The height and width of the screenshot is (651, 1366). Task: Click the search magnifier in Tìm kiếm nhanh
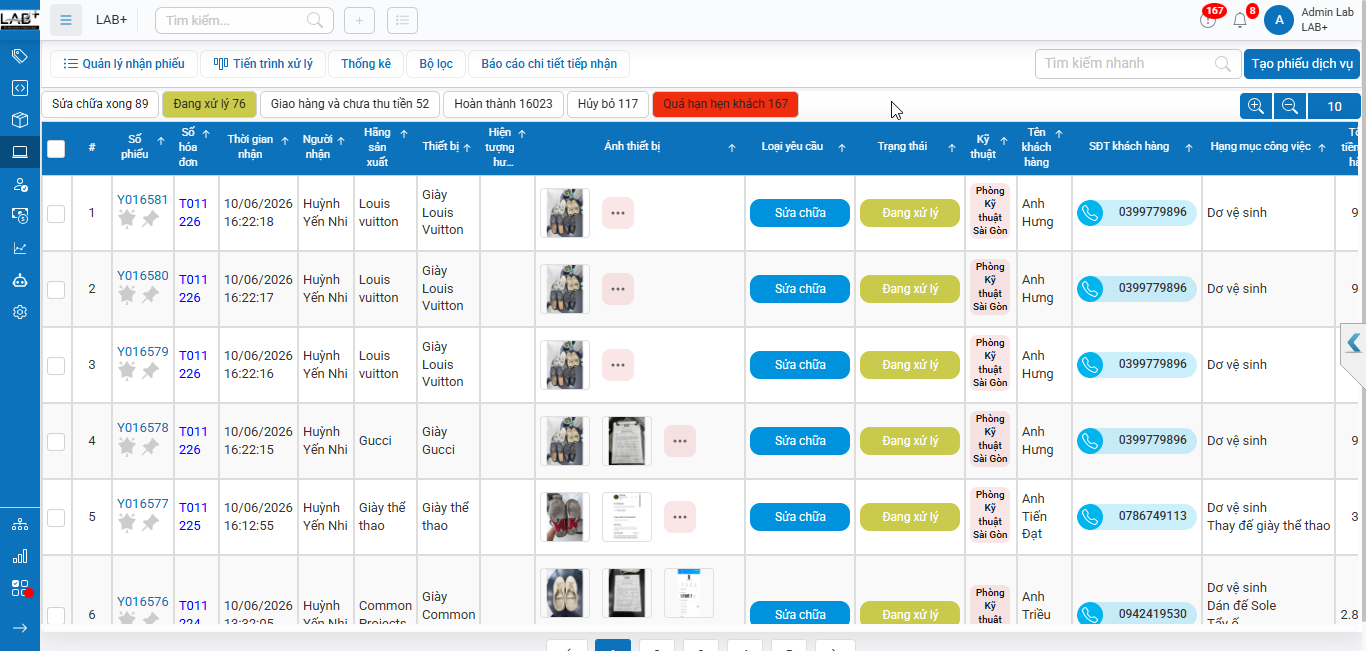(x=1223, y=64)
